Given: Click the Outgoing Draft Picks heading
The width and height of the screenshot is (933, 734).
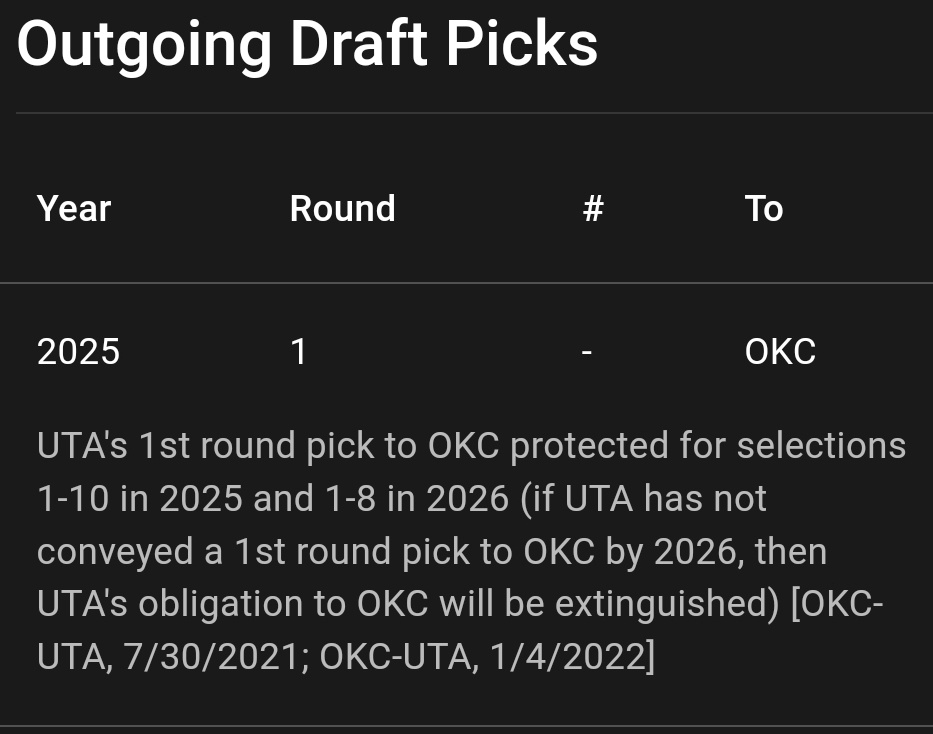Looking at the screenshot, I should pos(307,44).
